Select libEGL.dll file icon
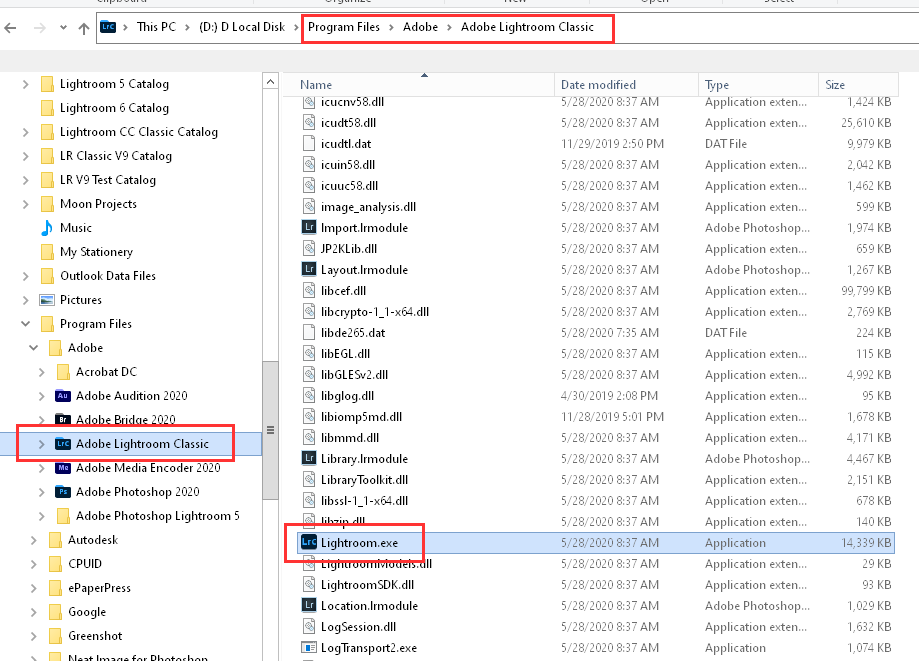919x661 pixels. click(x=309, y=353)
